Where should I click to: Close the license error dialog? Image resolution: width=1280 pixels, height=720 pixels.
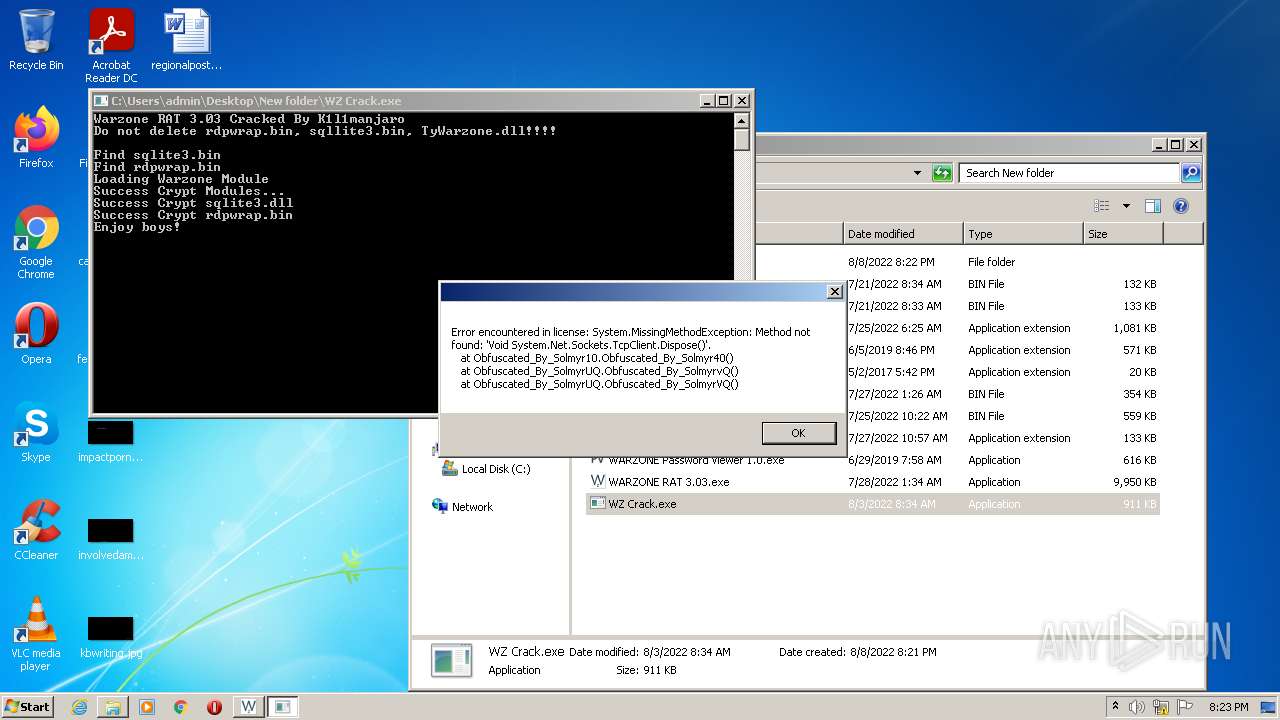pyautogui.click(x=834, y=292)
